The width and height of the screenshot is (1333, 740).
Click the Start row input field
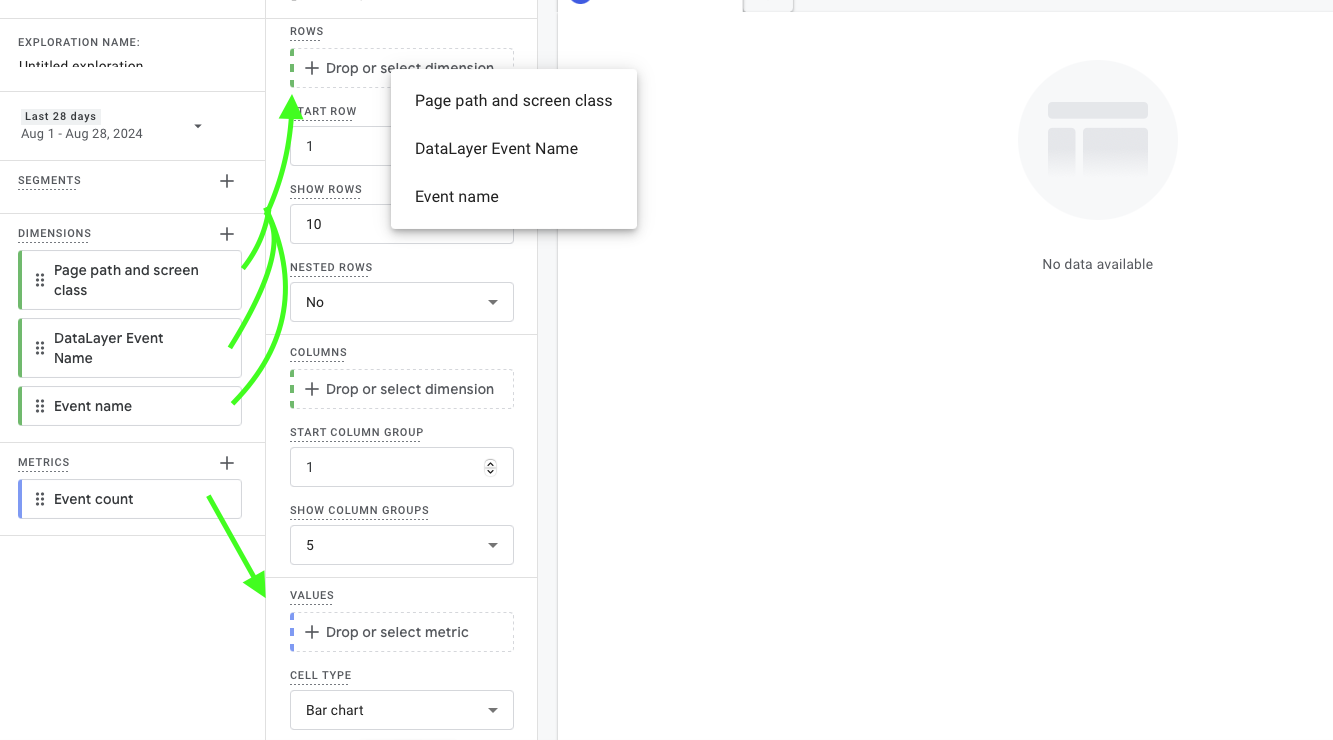click(x=380, y=145)
